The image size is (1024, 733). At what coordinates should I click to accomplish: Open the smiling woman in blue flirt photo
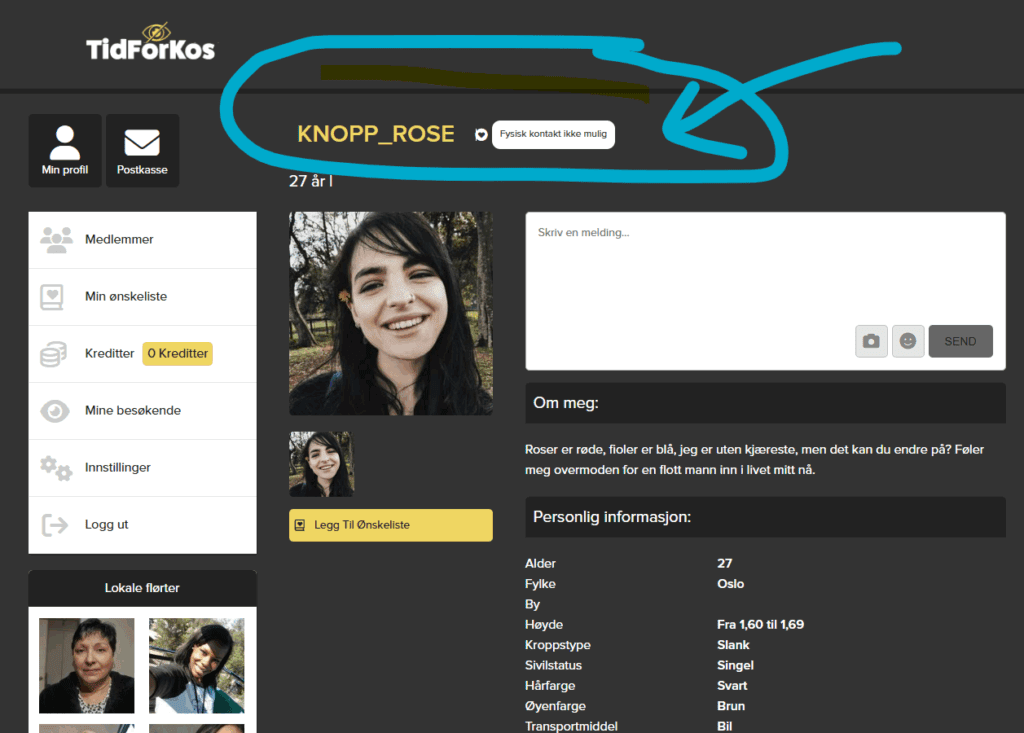197,666
